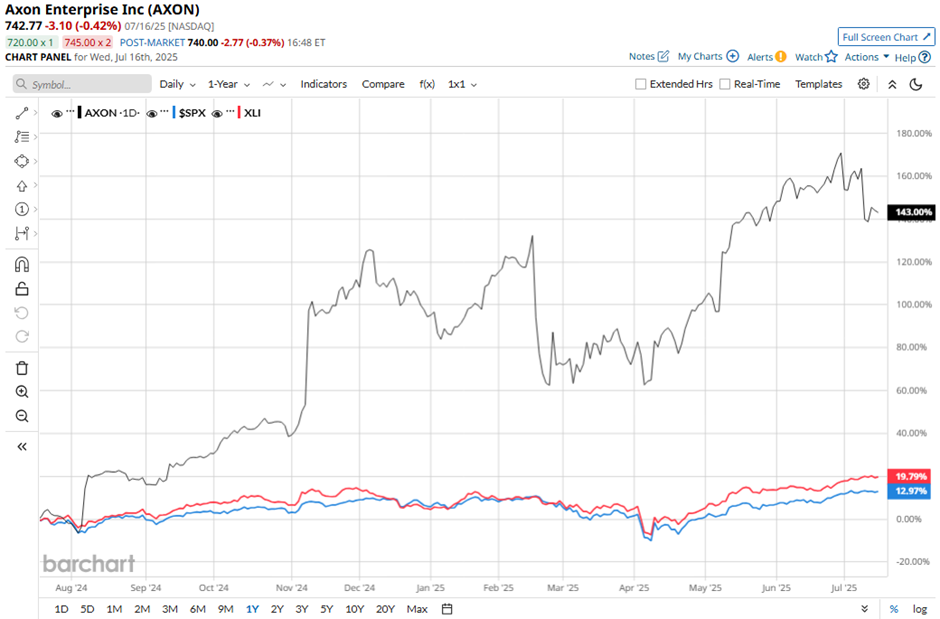Open the Notes editor
The image size is (940, 619).
click(x=649, y=56)
